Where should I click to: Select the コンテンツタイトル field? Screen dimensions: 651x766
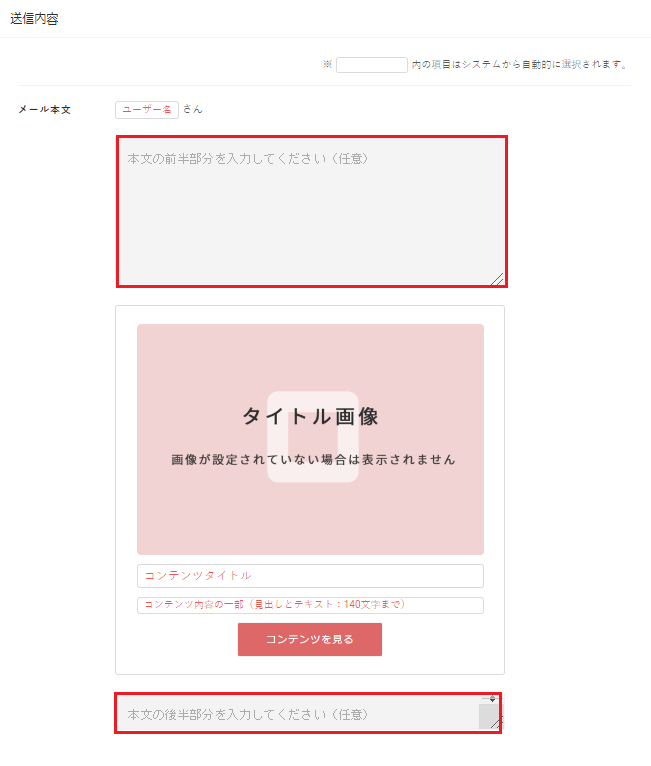tap(310, 576)
